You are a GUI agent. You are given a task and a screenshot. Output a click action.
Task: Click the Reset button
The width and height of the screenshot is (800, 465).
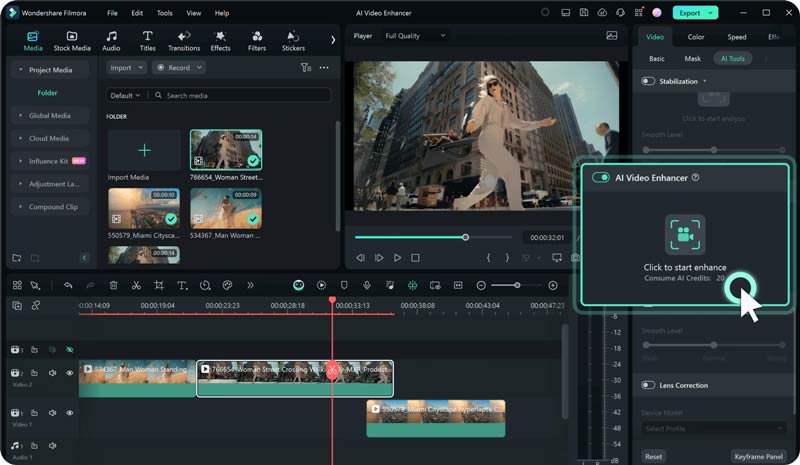pyautogui.click(x=654, y=456)
